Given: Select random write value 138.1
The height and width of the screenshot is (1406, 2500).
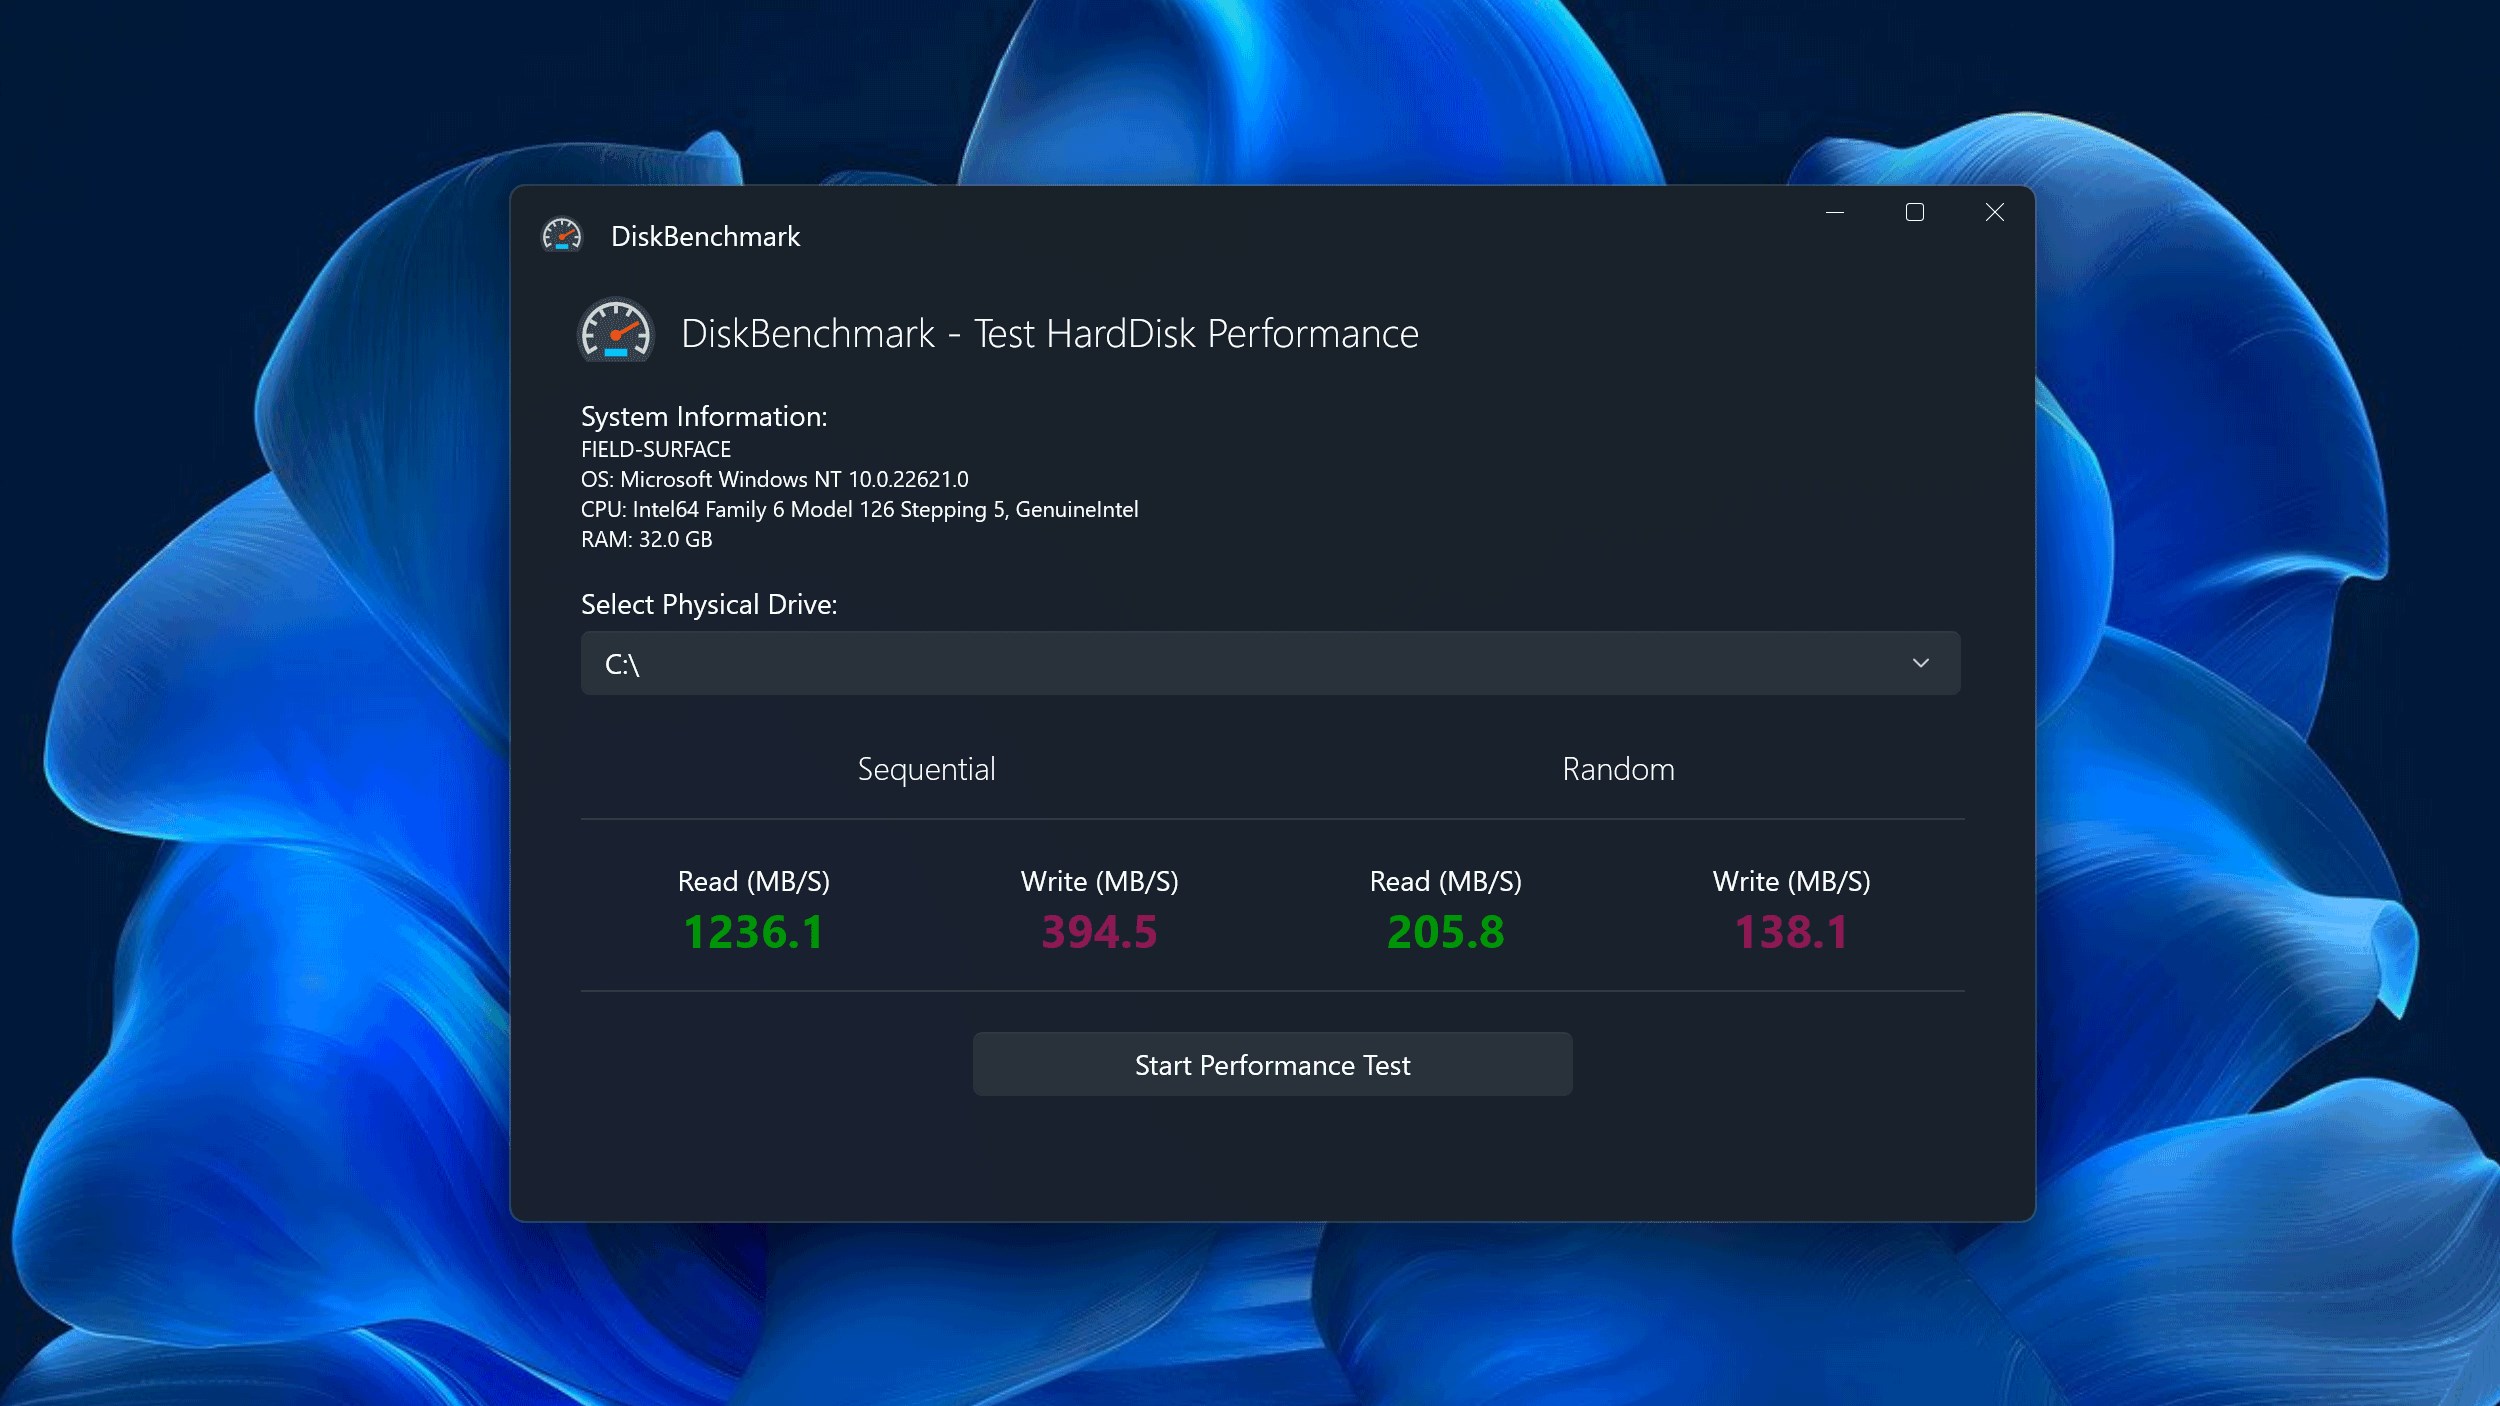Looking at the screenshot, I should [1791, 932].
